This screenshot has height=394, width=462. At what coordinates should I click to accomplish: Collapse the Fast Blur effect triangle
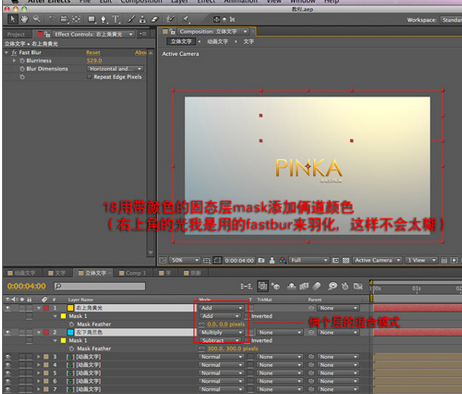(6, 52)
